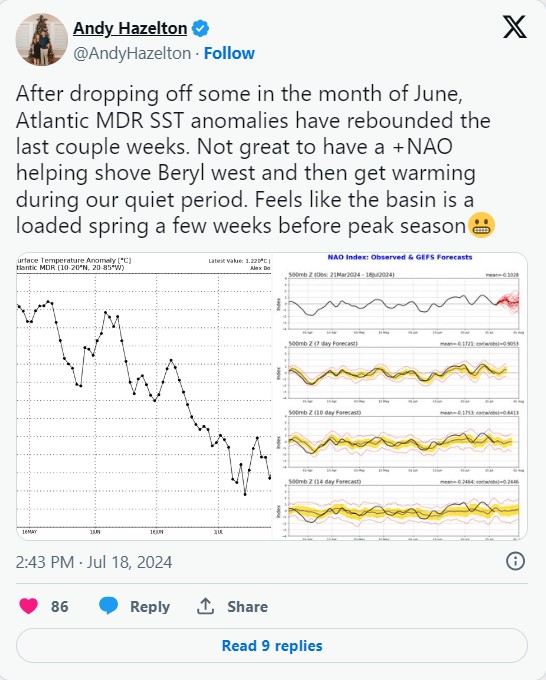Open Read 9 replies

(272, 645)
